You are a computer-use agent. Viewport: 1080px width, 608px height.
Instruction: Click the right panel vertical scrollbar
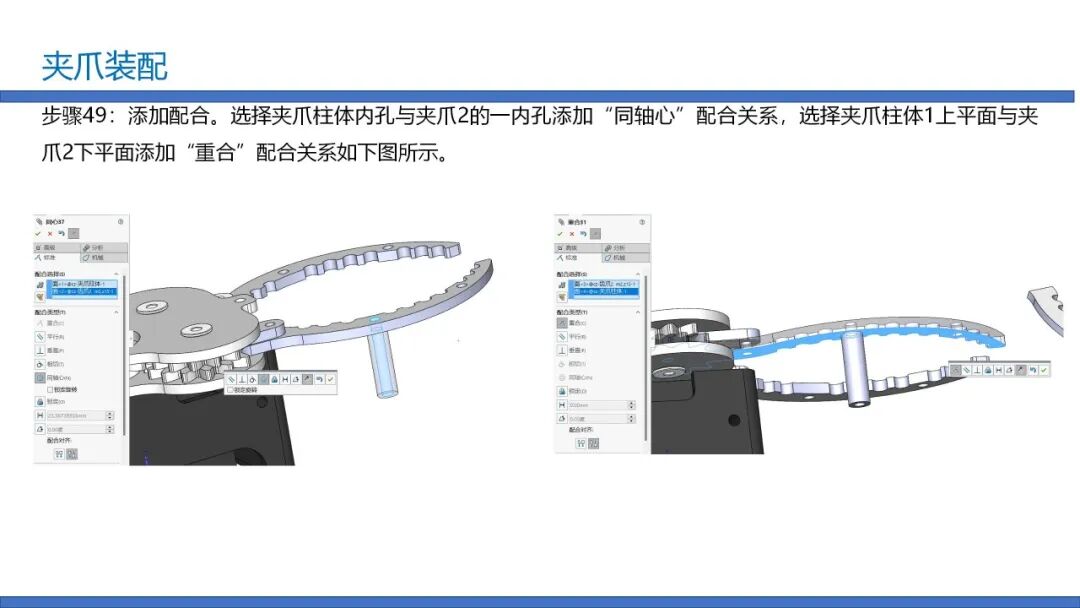coord(646,358)
